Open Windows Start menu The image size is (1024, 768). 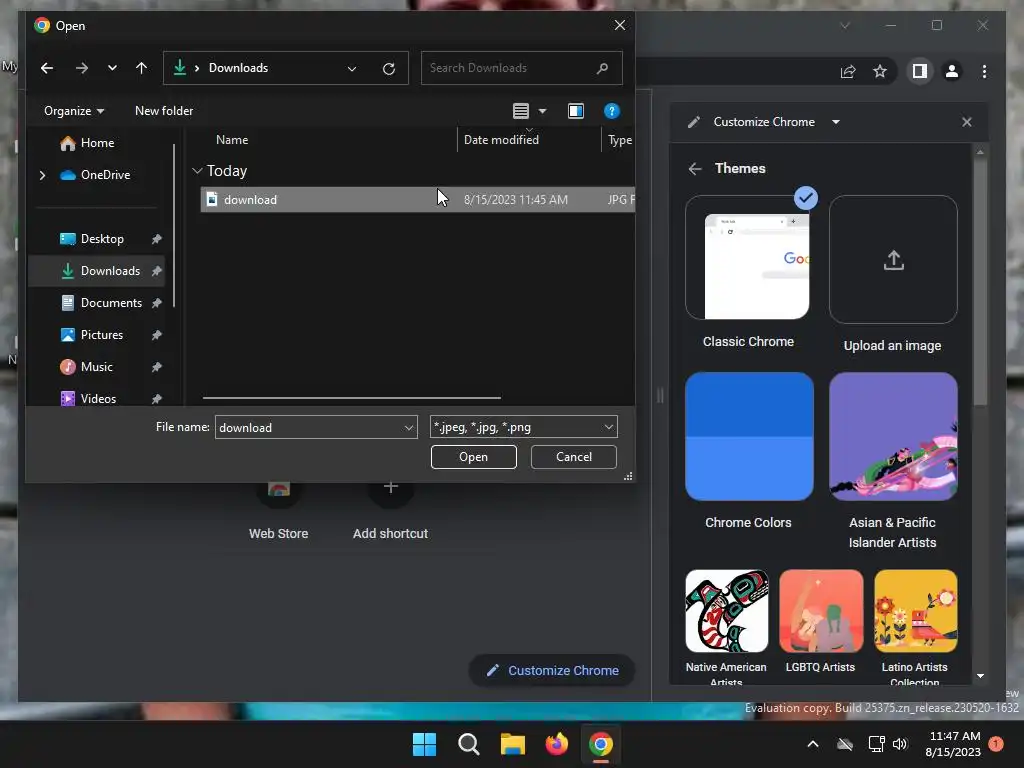[x=424, y=744]
